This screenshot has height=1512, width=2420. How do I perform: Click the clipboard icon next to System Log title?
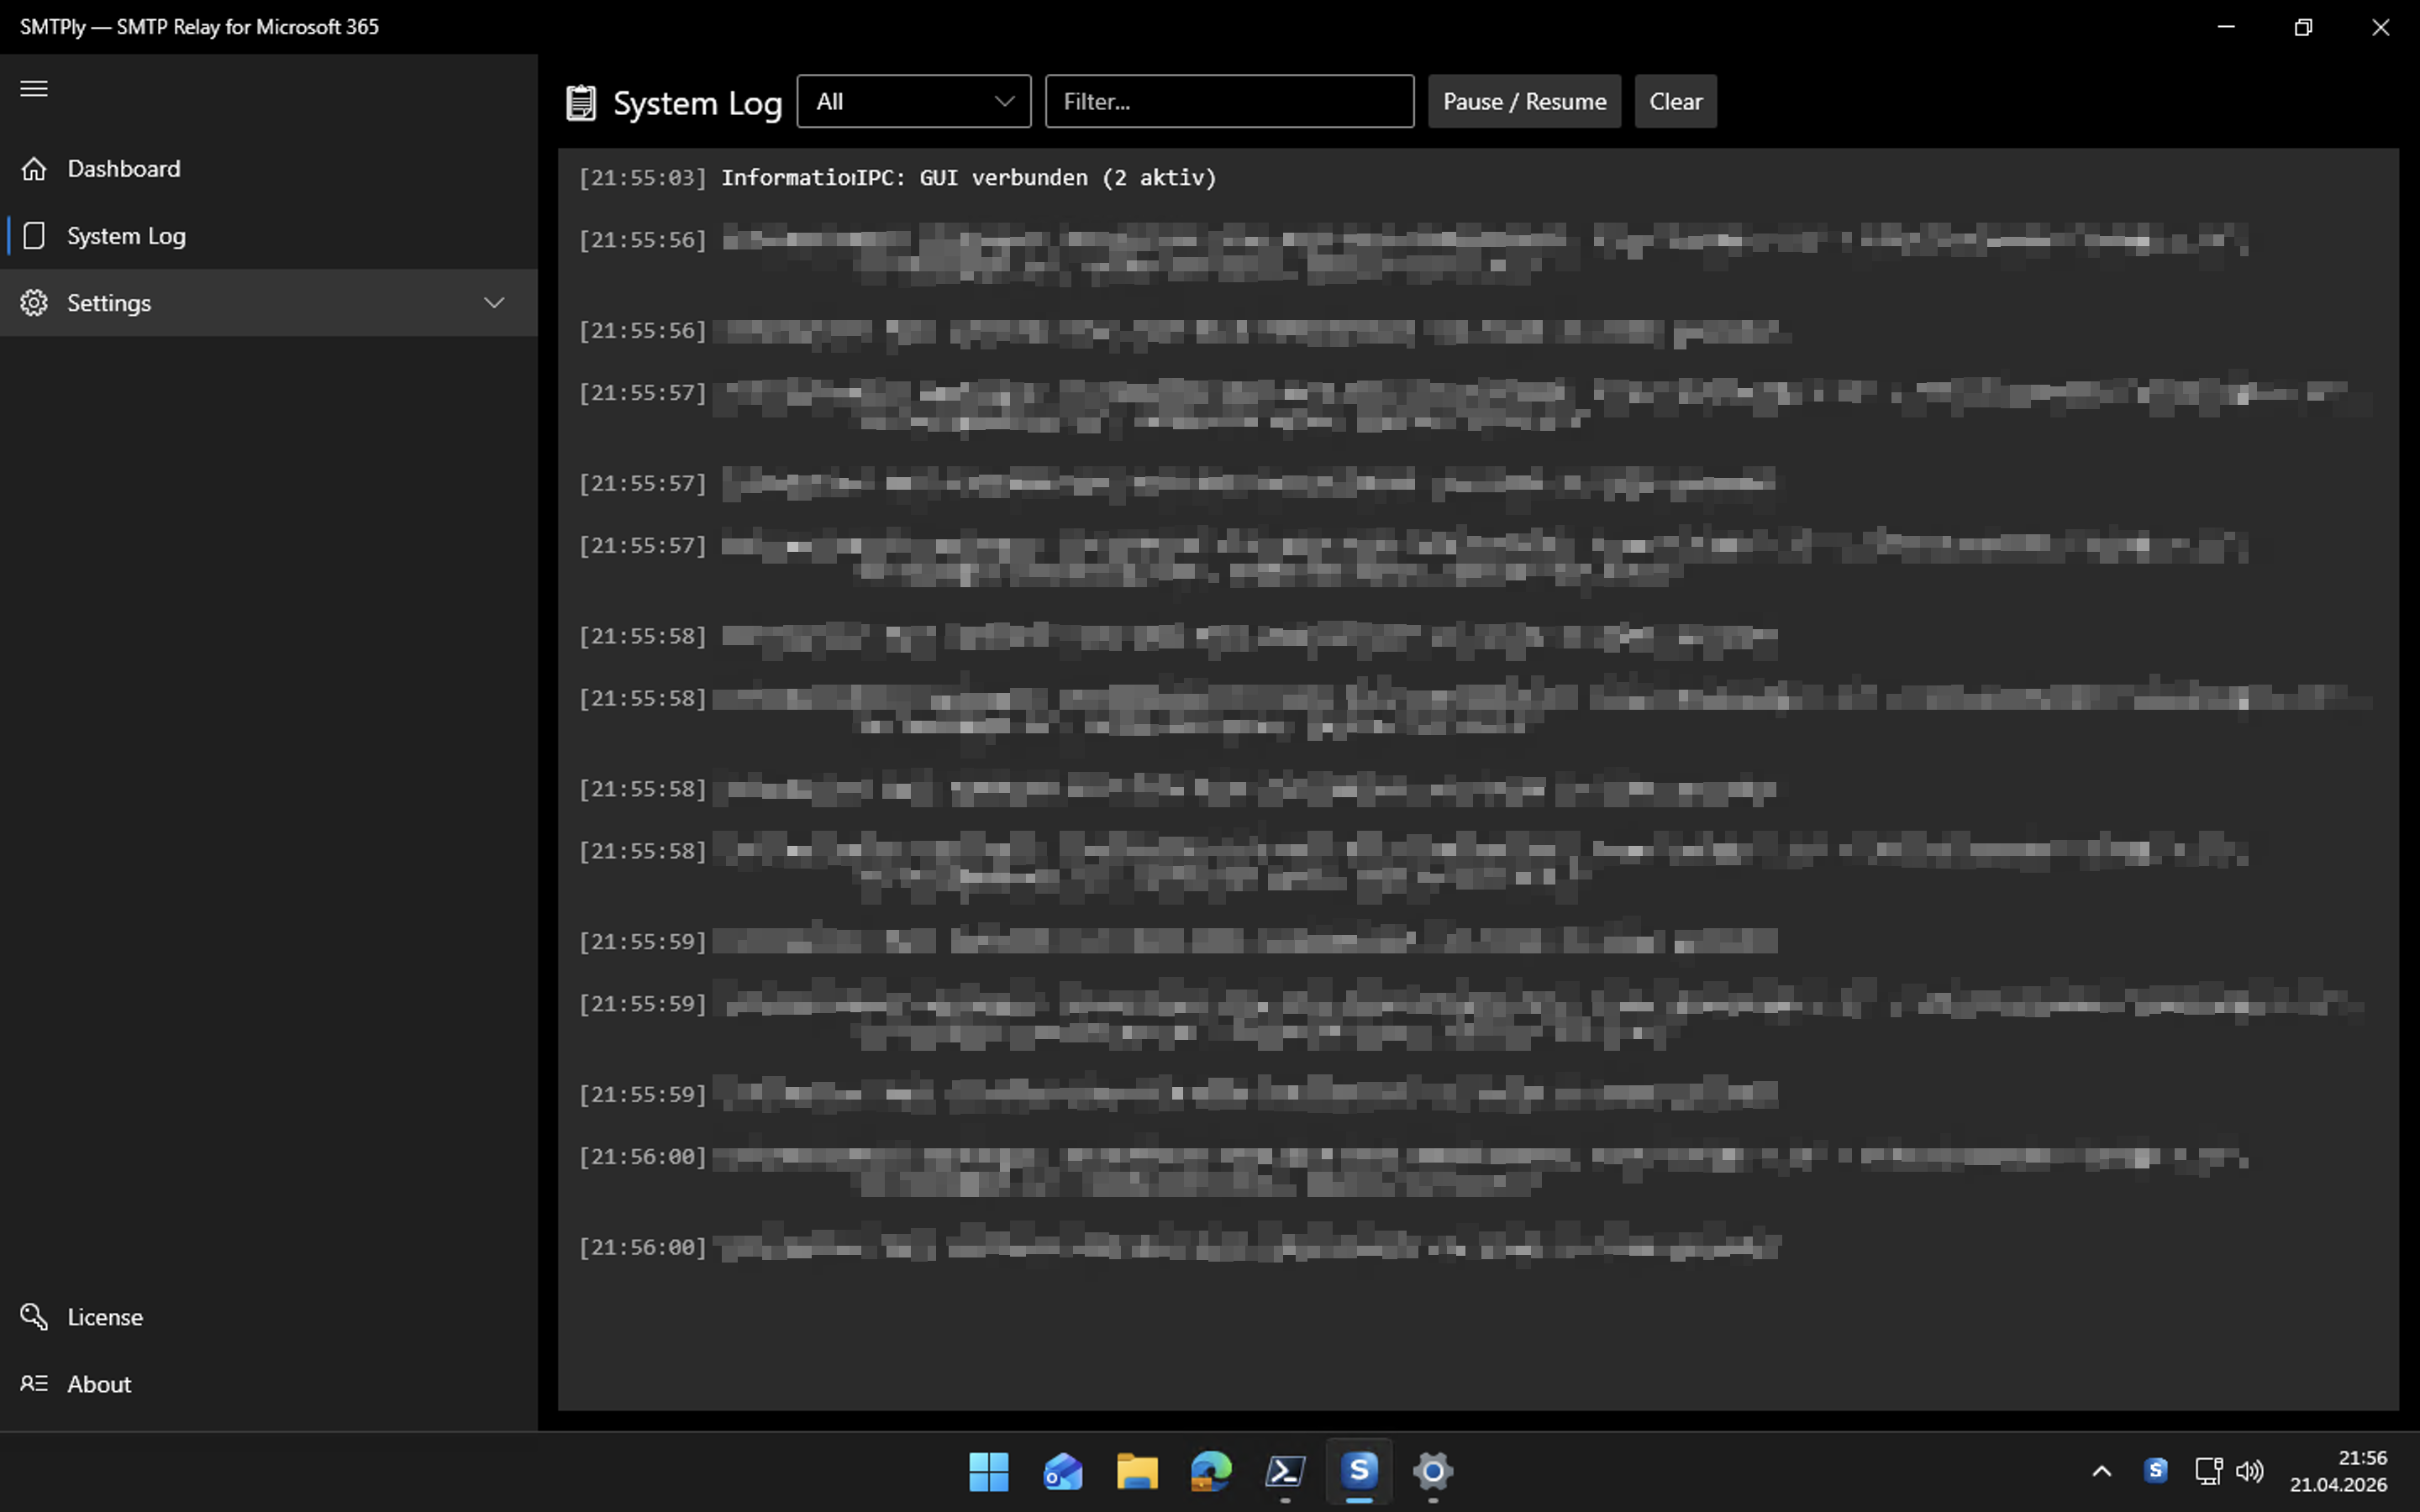[582, 100]
